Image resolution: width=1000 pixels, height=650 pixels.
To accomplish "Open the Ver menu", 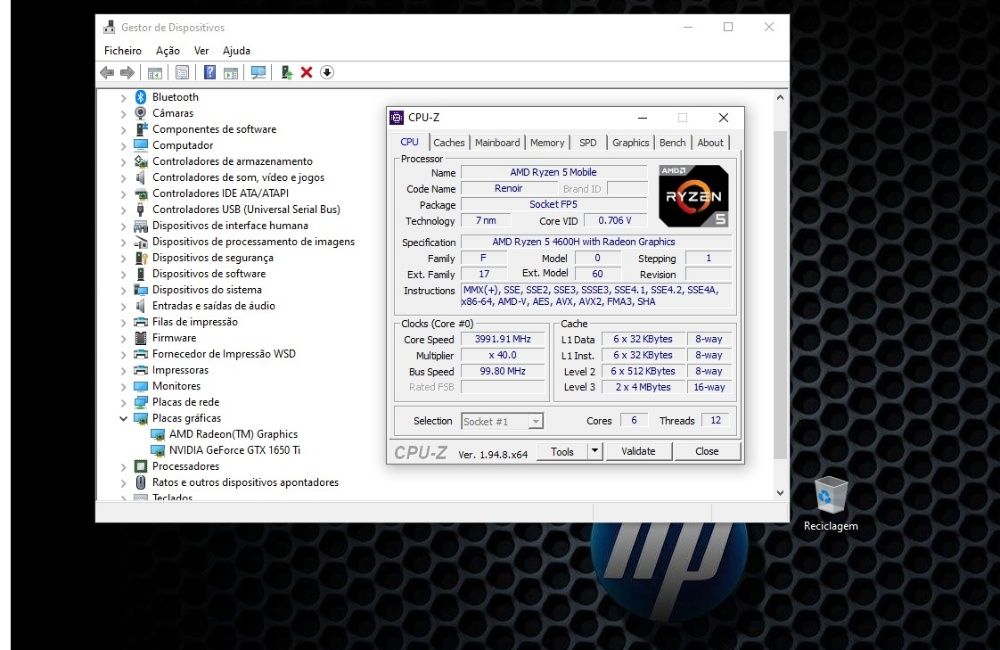I will (x=202, y=50).
